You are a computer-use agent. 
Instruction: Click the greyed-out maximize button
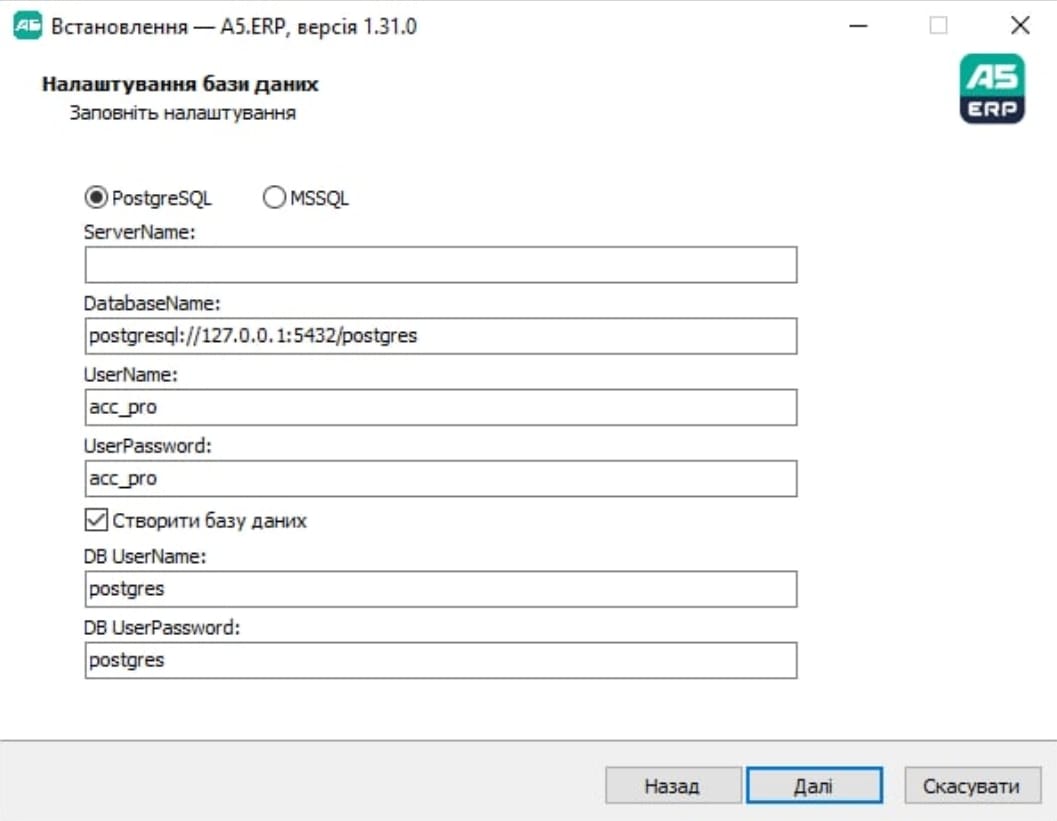[x=938, y=27]
